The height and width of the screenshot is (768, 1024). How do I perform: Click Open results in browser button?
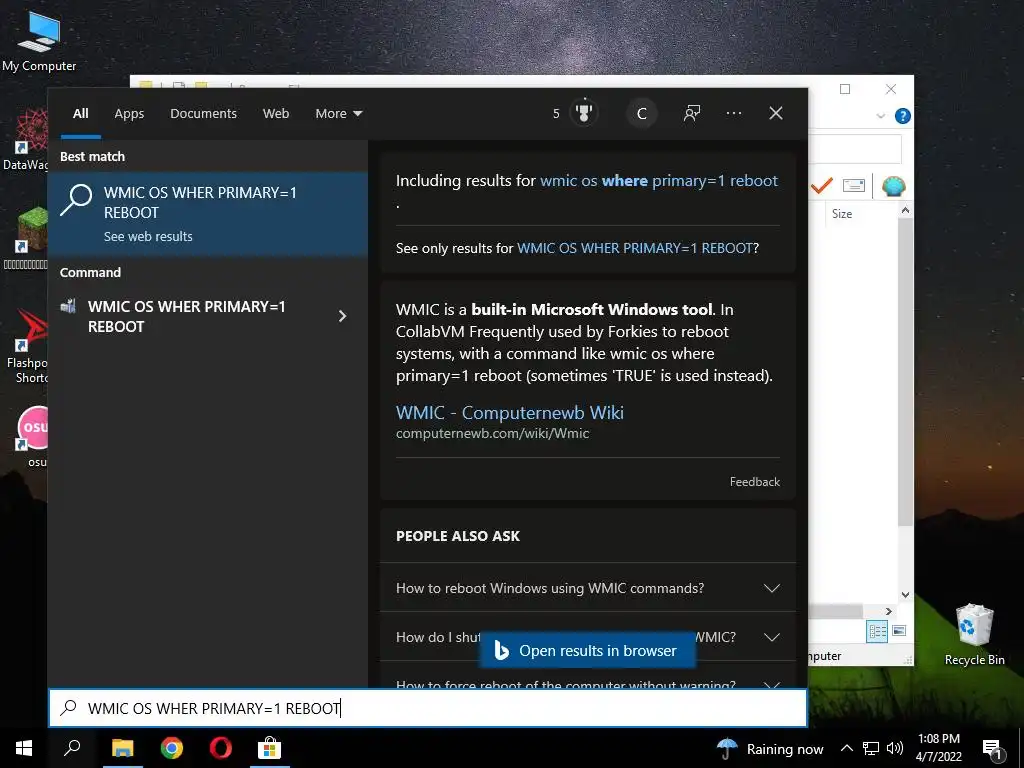coord(586,650)
